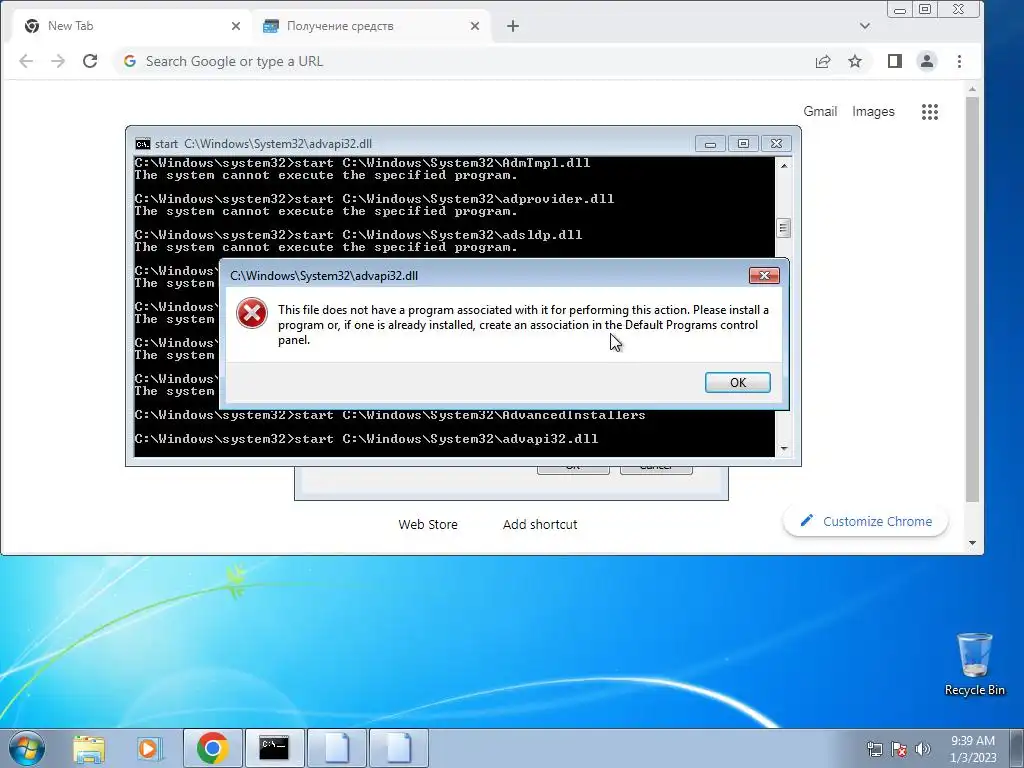This screenshot has width=1024, height=768.
Task: Go back in Chrome
Action: click(26, 61)
